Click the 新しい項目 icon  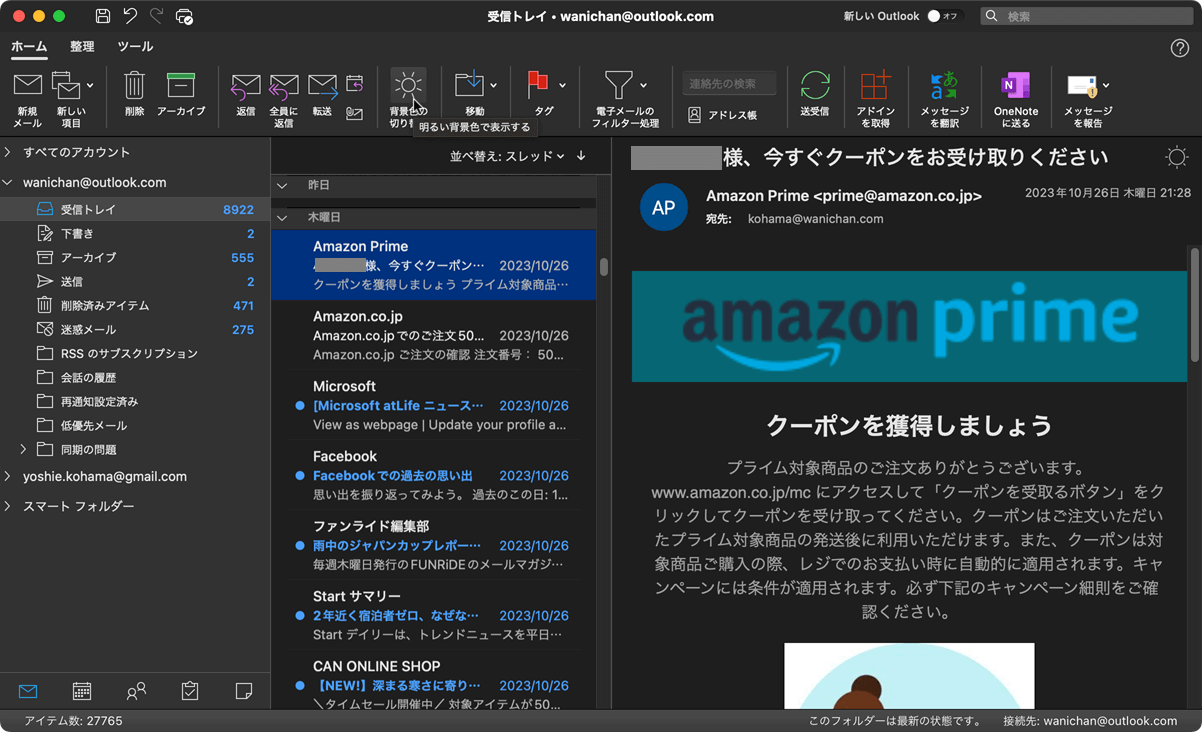pos(65,86)
